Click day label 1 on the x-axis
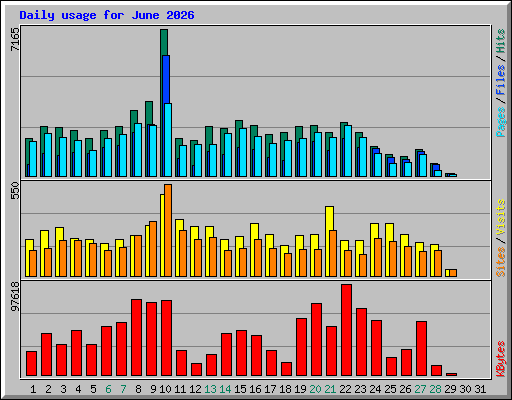This screenshot has height=400, width=512. 33,389
